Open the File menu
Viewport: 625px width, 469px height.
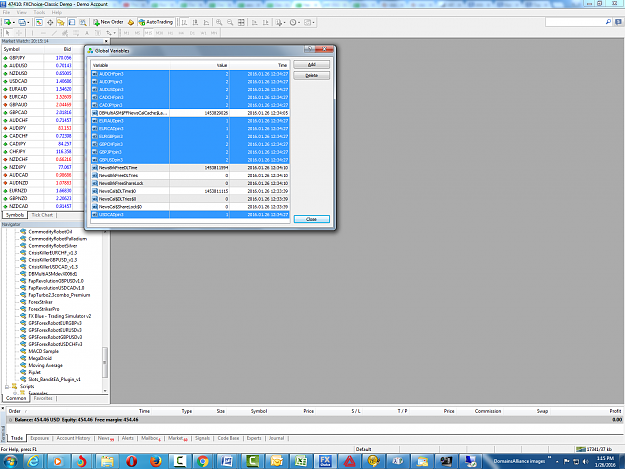point(6,12)
